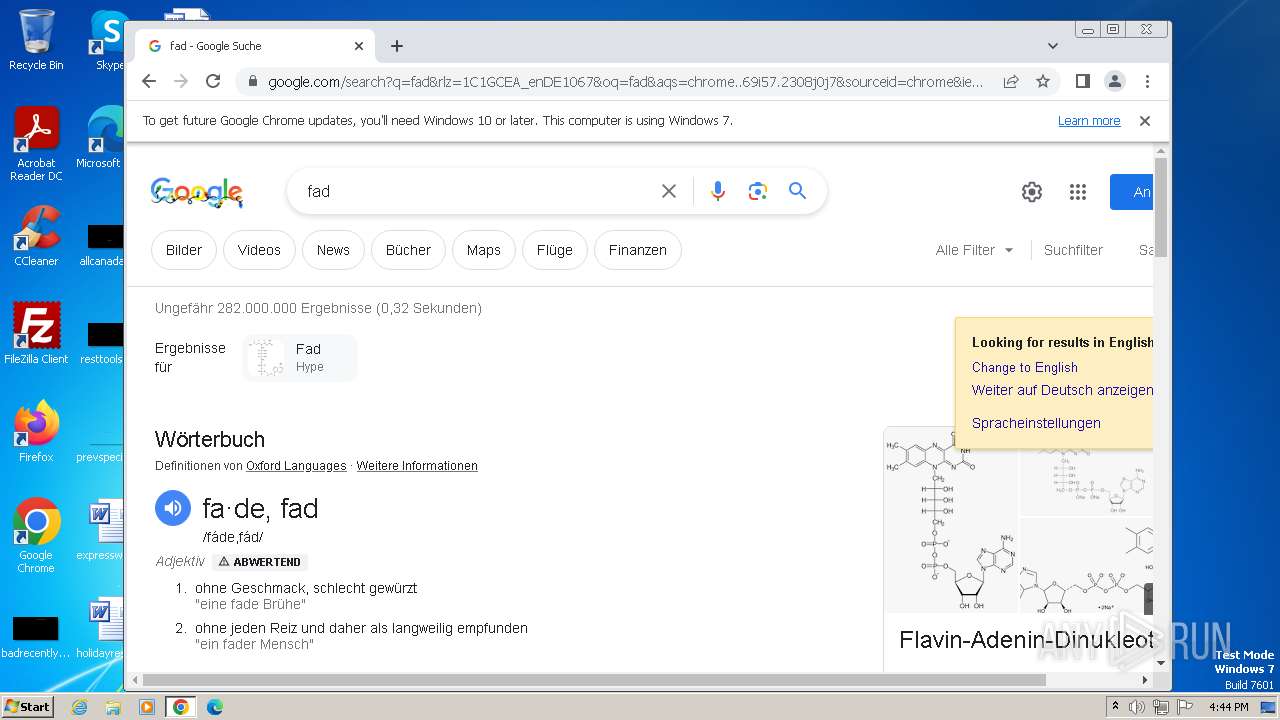1280x720 pixels.
Task: Open File Explorer in taskbar
Action: 113,707
